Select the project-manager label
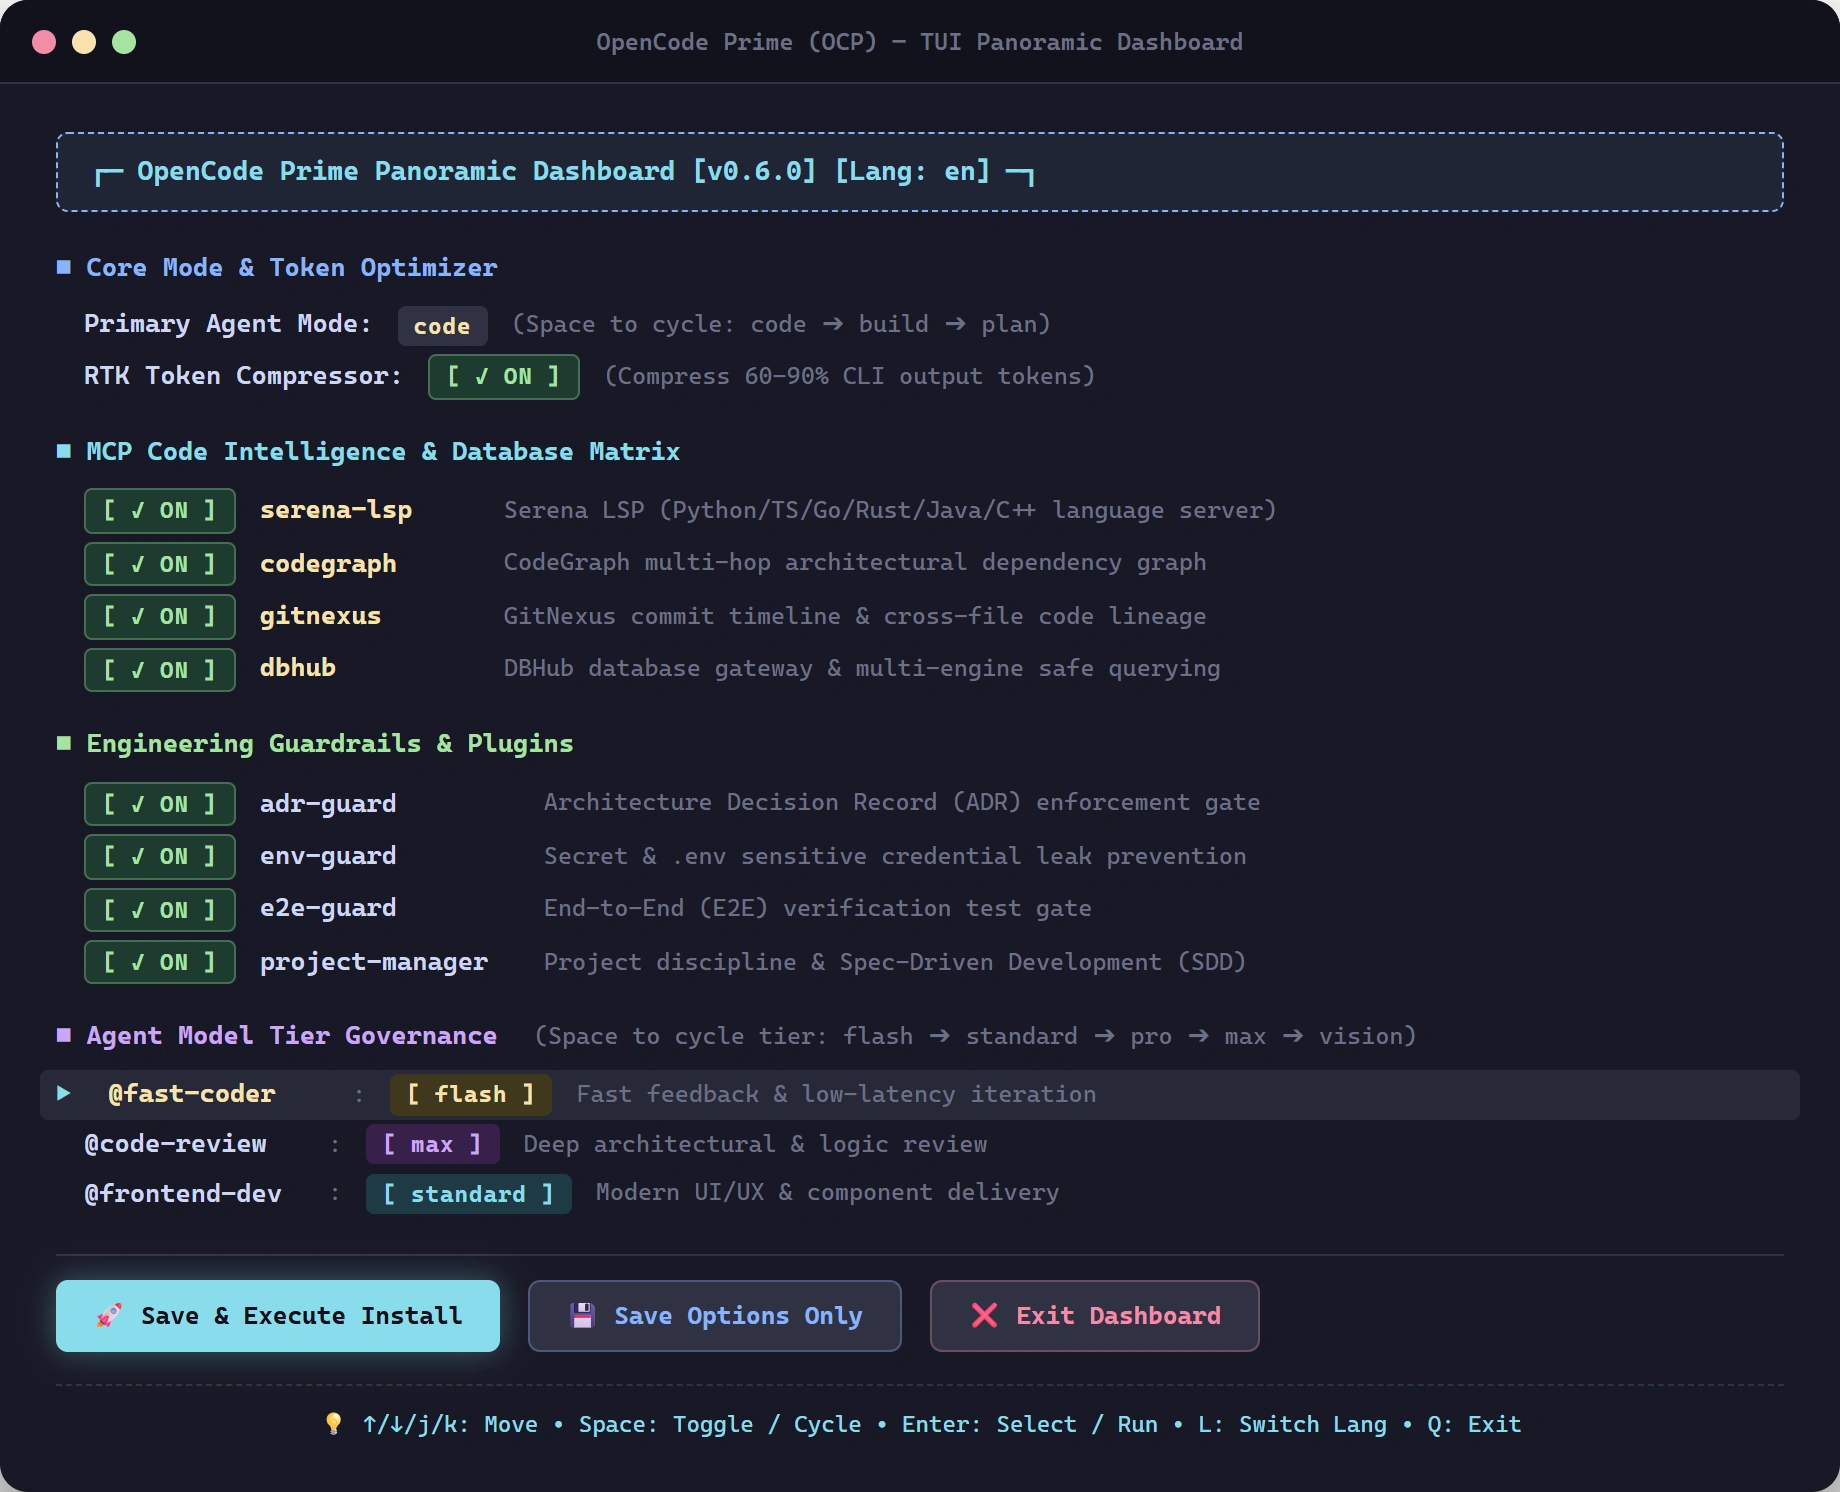The height and width of the screenshot is (1492, 1840). 374,962
